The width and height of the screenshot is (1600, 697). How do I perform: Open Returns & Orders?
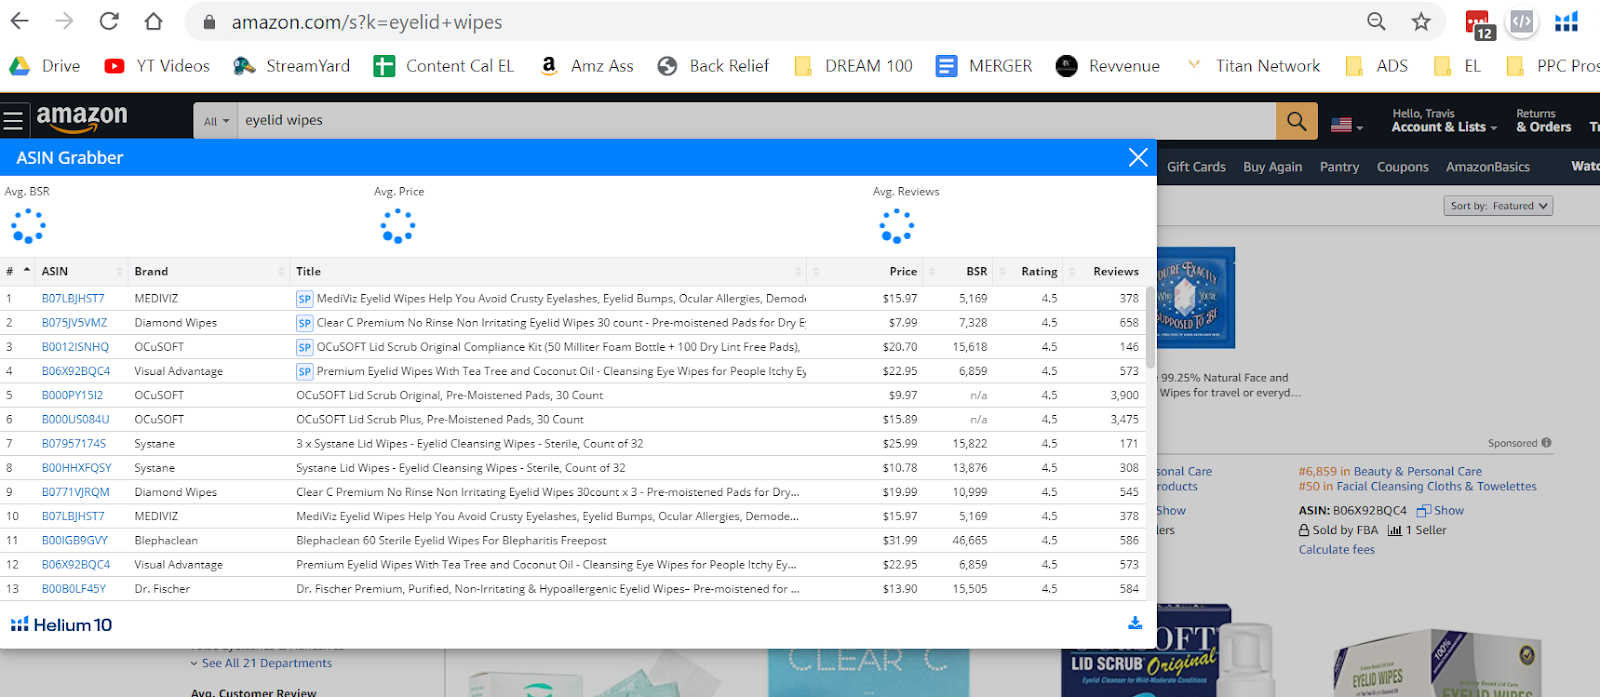point(1543,121)
